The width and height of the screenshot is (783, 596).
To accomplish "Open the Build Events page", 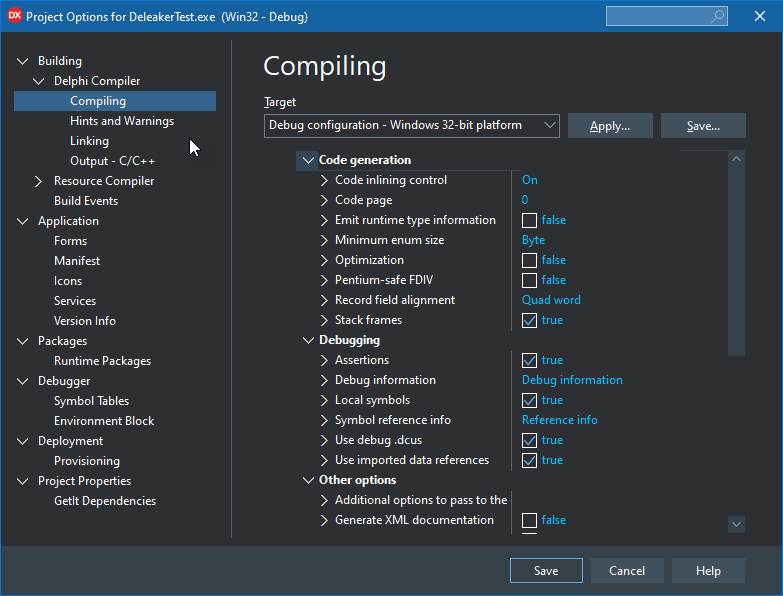I will pos(86,201).
